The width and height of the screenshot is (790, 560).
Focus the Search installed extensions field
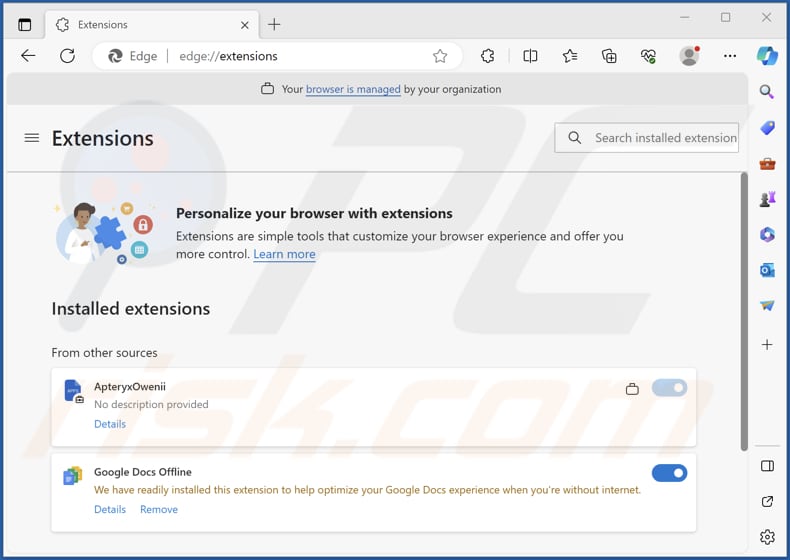coord(646,138)
